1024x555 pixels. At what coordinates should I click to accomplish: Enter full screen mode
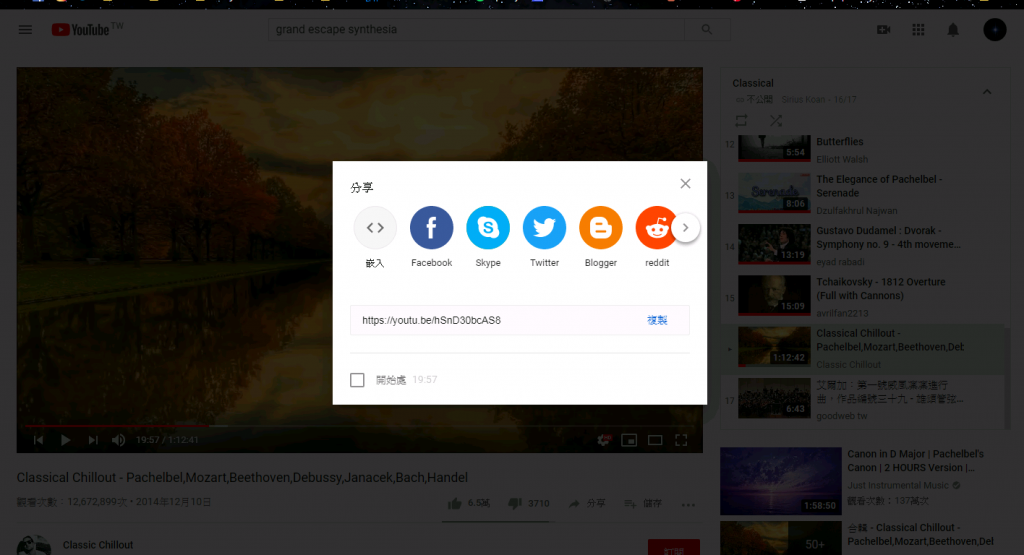click(681, 440)
